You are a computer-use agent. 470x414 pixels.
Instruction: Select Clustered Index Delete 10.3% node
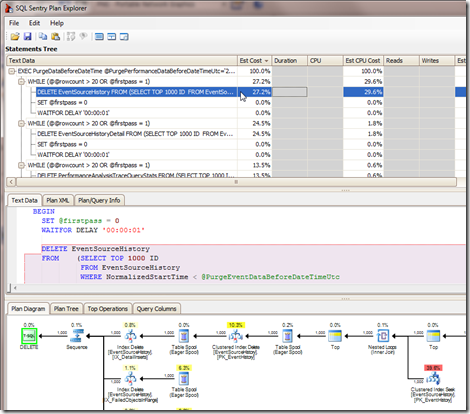tap(236, 336)
